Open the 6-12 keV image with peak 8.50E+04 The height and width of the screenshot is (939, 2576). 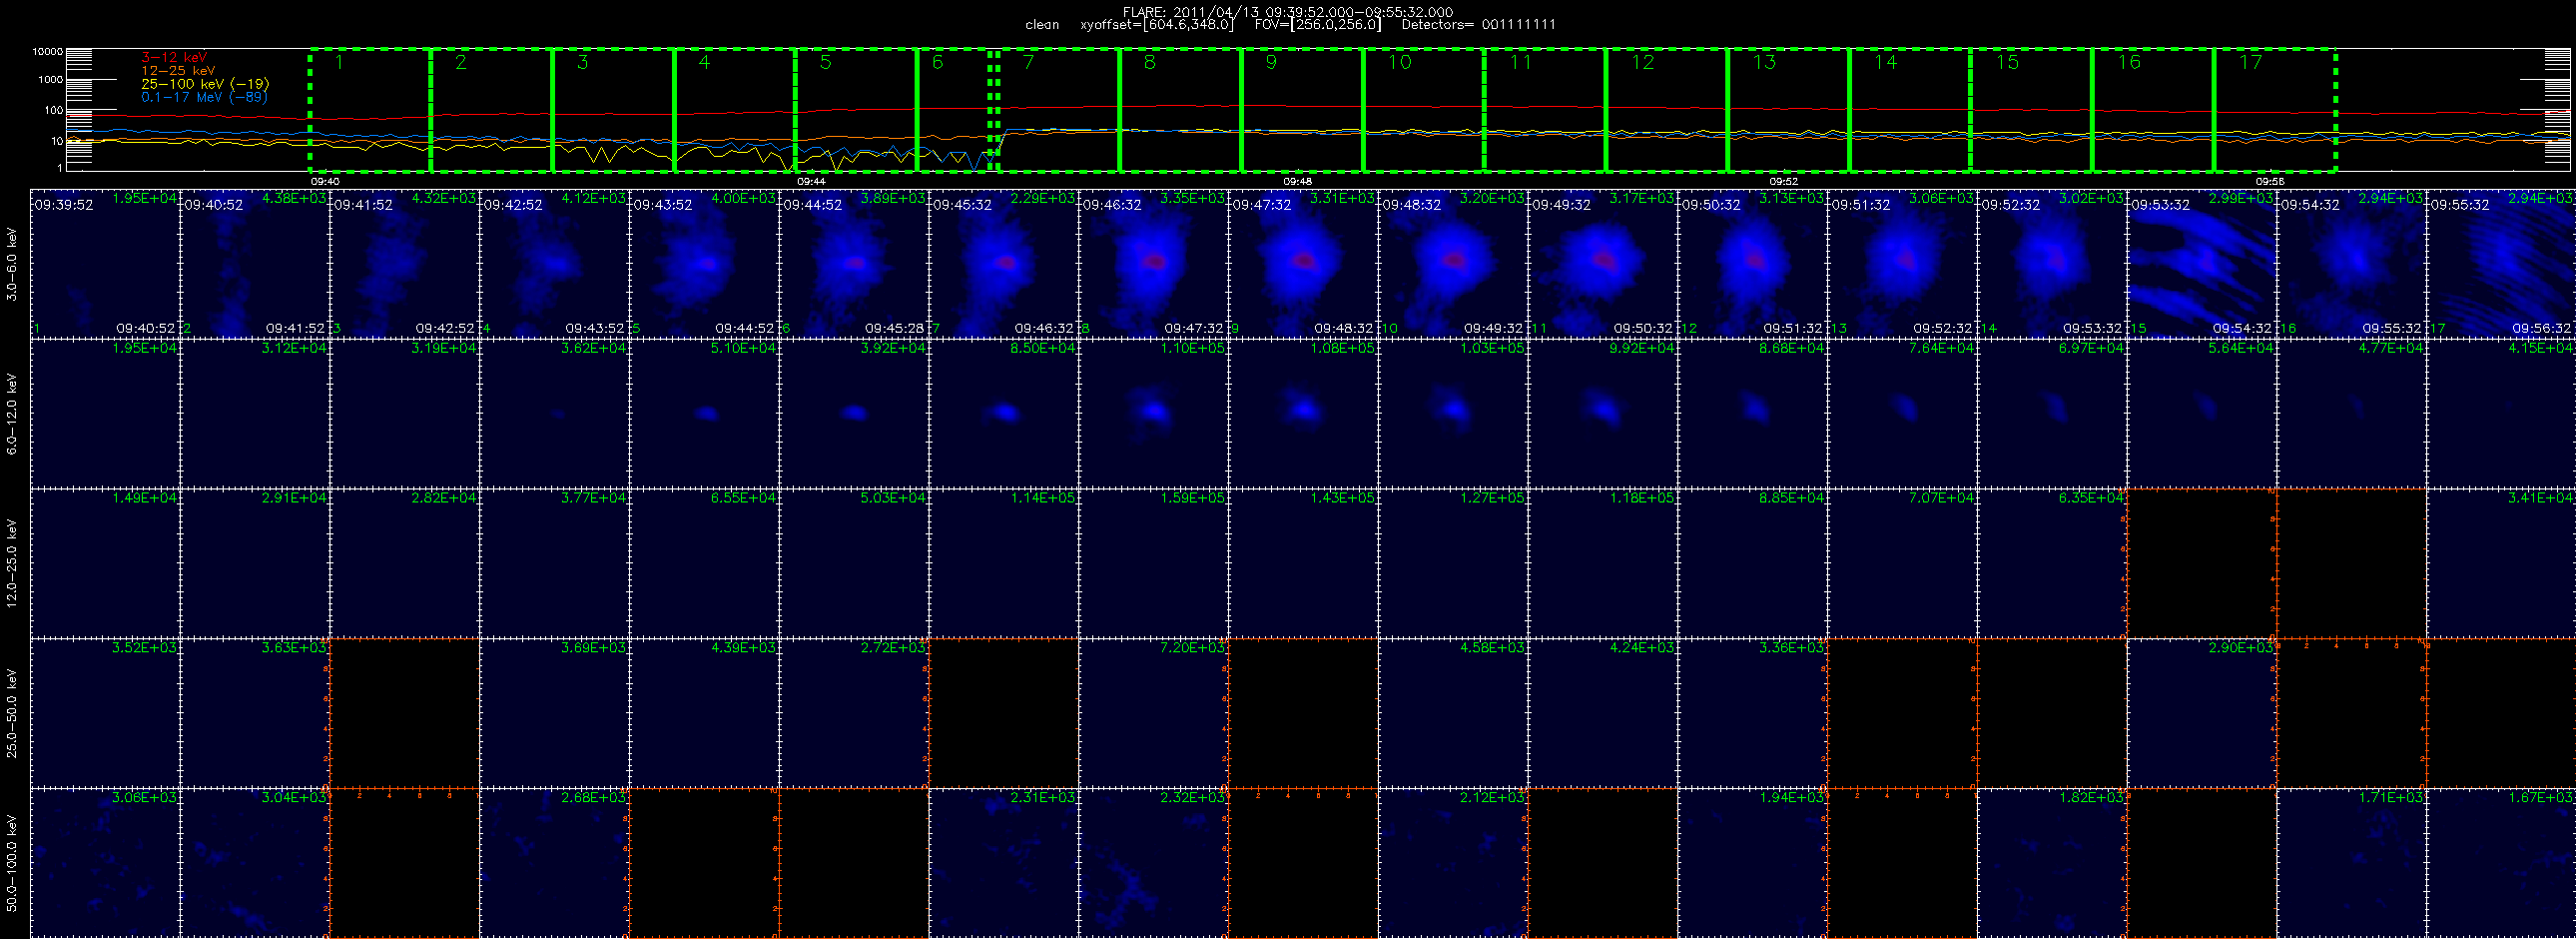pyautogui.click(x=1004, y=413)
